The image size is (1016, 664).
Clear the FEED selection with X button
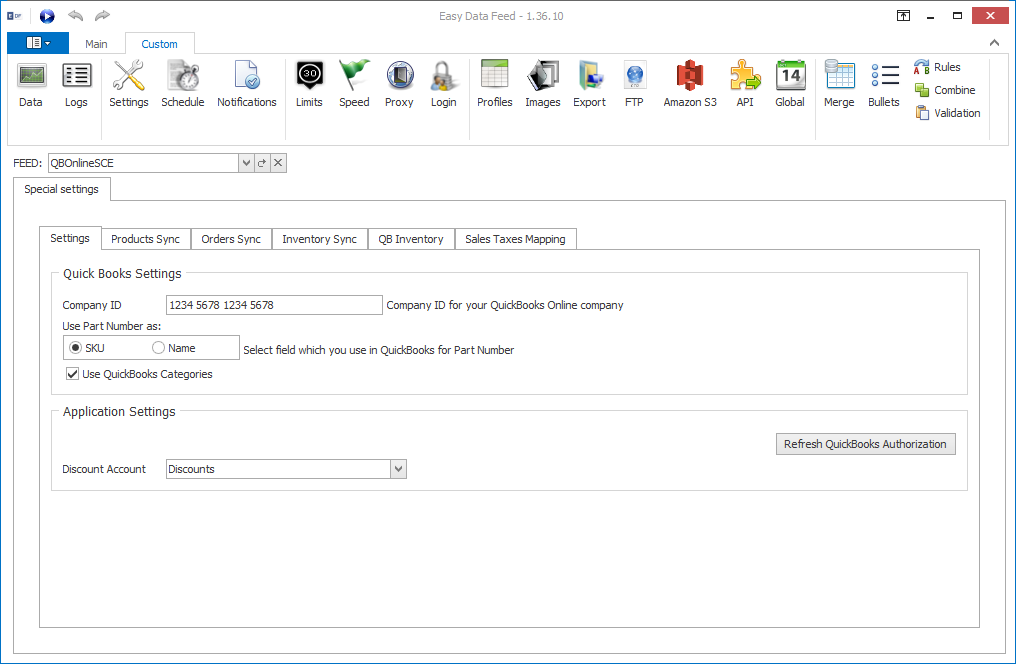(x=278, y=163)
